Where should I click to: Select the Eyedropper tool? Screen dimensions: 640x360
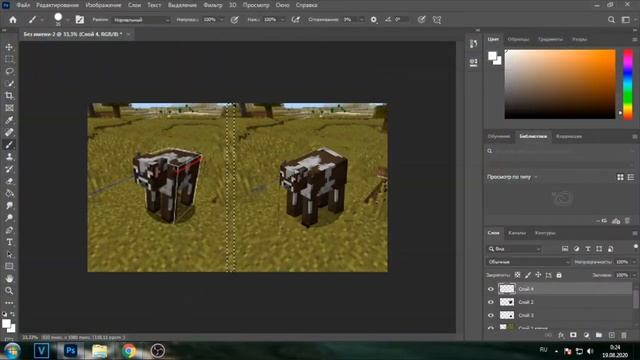point(9,120)
